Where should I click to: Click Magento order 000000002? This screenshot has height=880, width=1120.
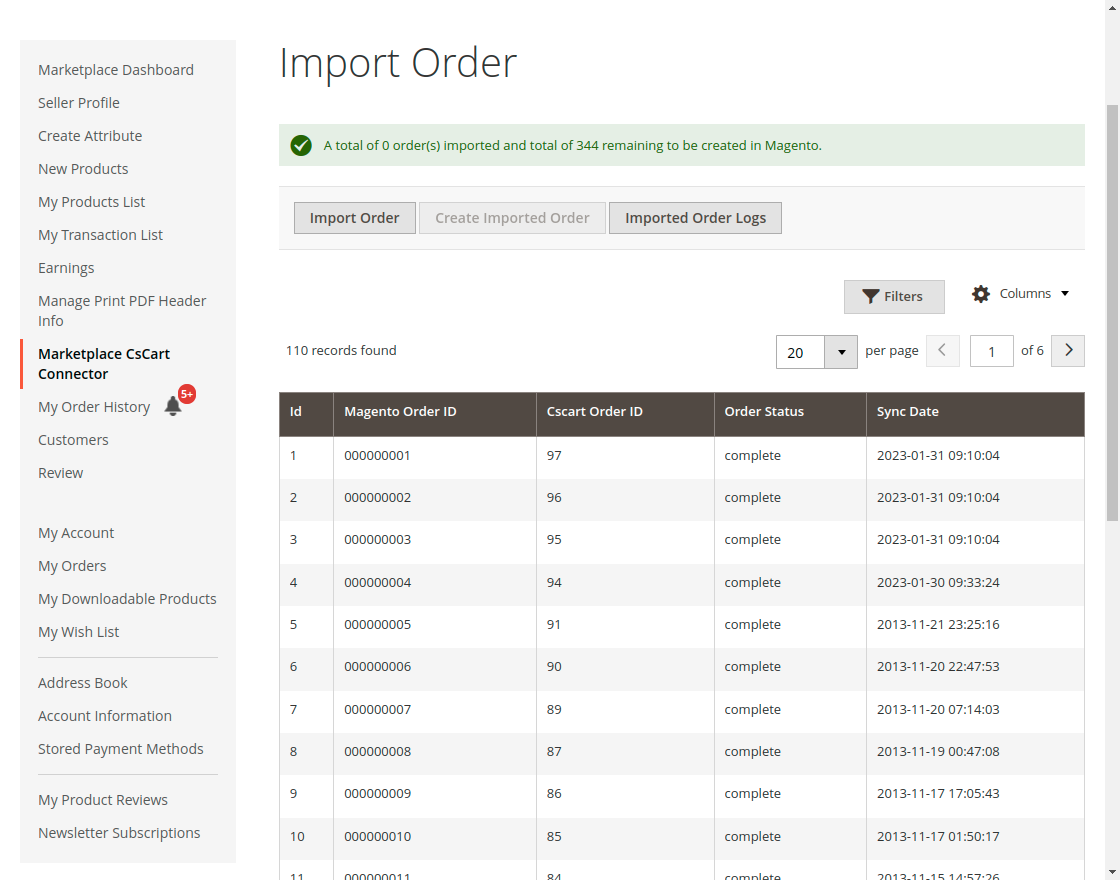point(377,498)
